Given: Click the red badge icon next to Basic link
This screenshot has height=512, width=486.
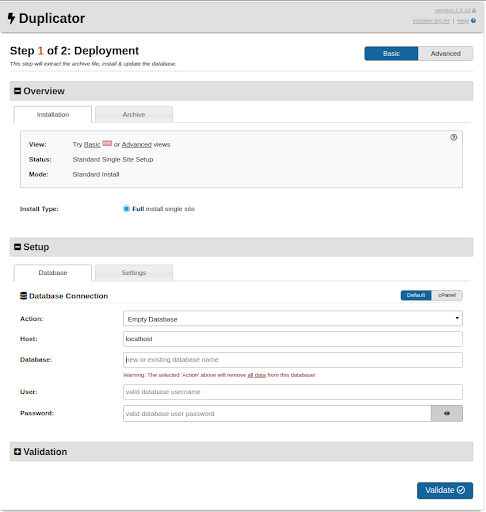Looking at the screenshot, I should coord(107,143).
